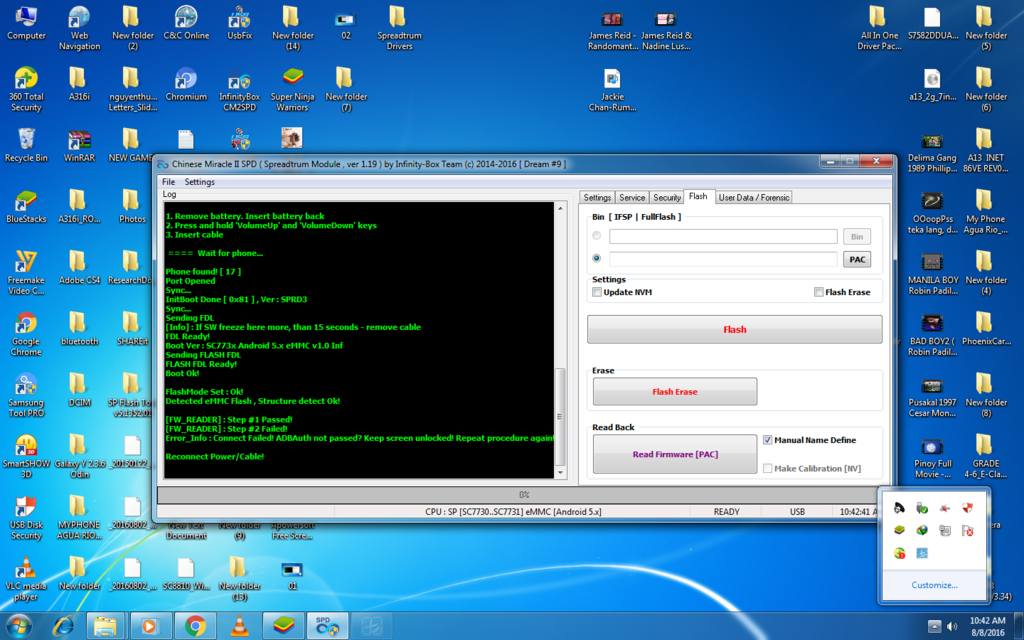Viewport: 1024px width, 640px height.
Task: Click the PAC browse button
Action: [x=857, y=259]
